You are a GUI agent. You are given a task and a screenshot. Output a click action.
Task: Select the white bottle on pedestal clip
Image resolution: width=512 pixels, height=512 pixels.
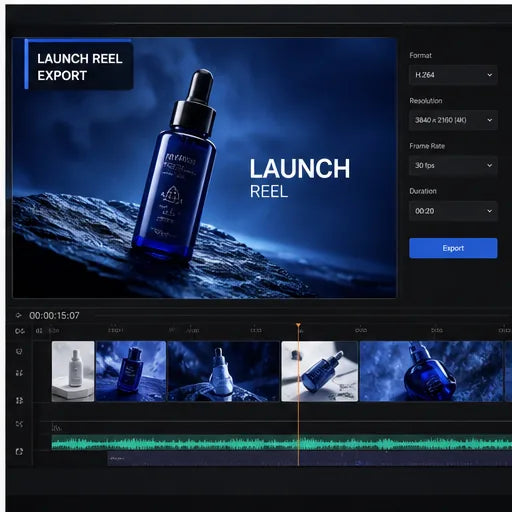[x=73, y=371]
